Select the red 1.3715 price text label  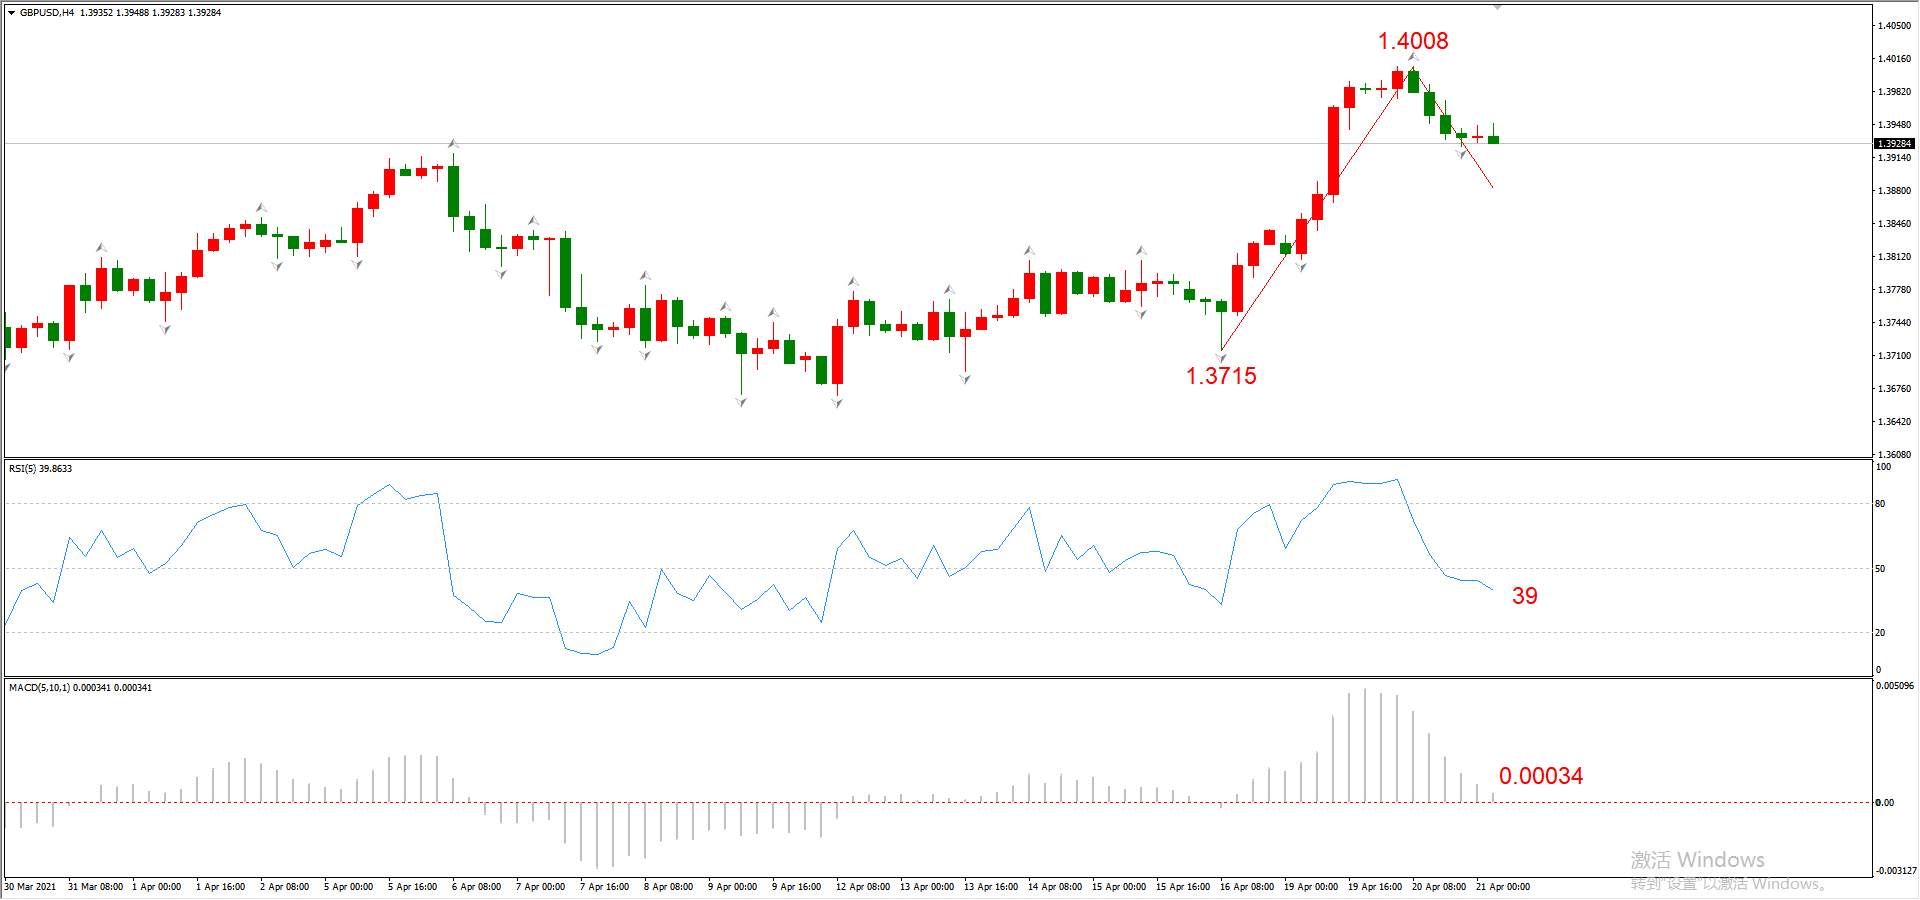click(1221, 376)
